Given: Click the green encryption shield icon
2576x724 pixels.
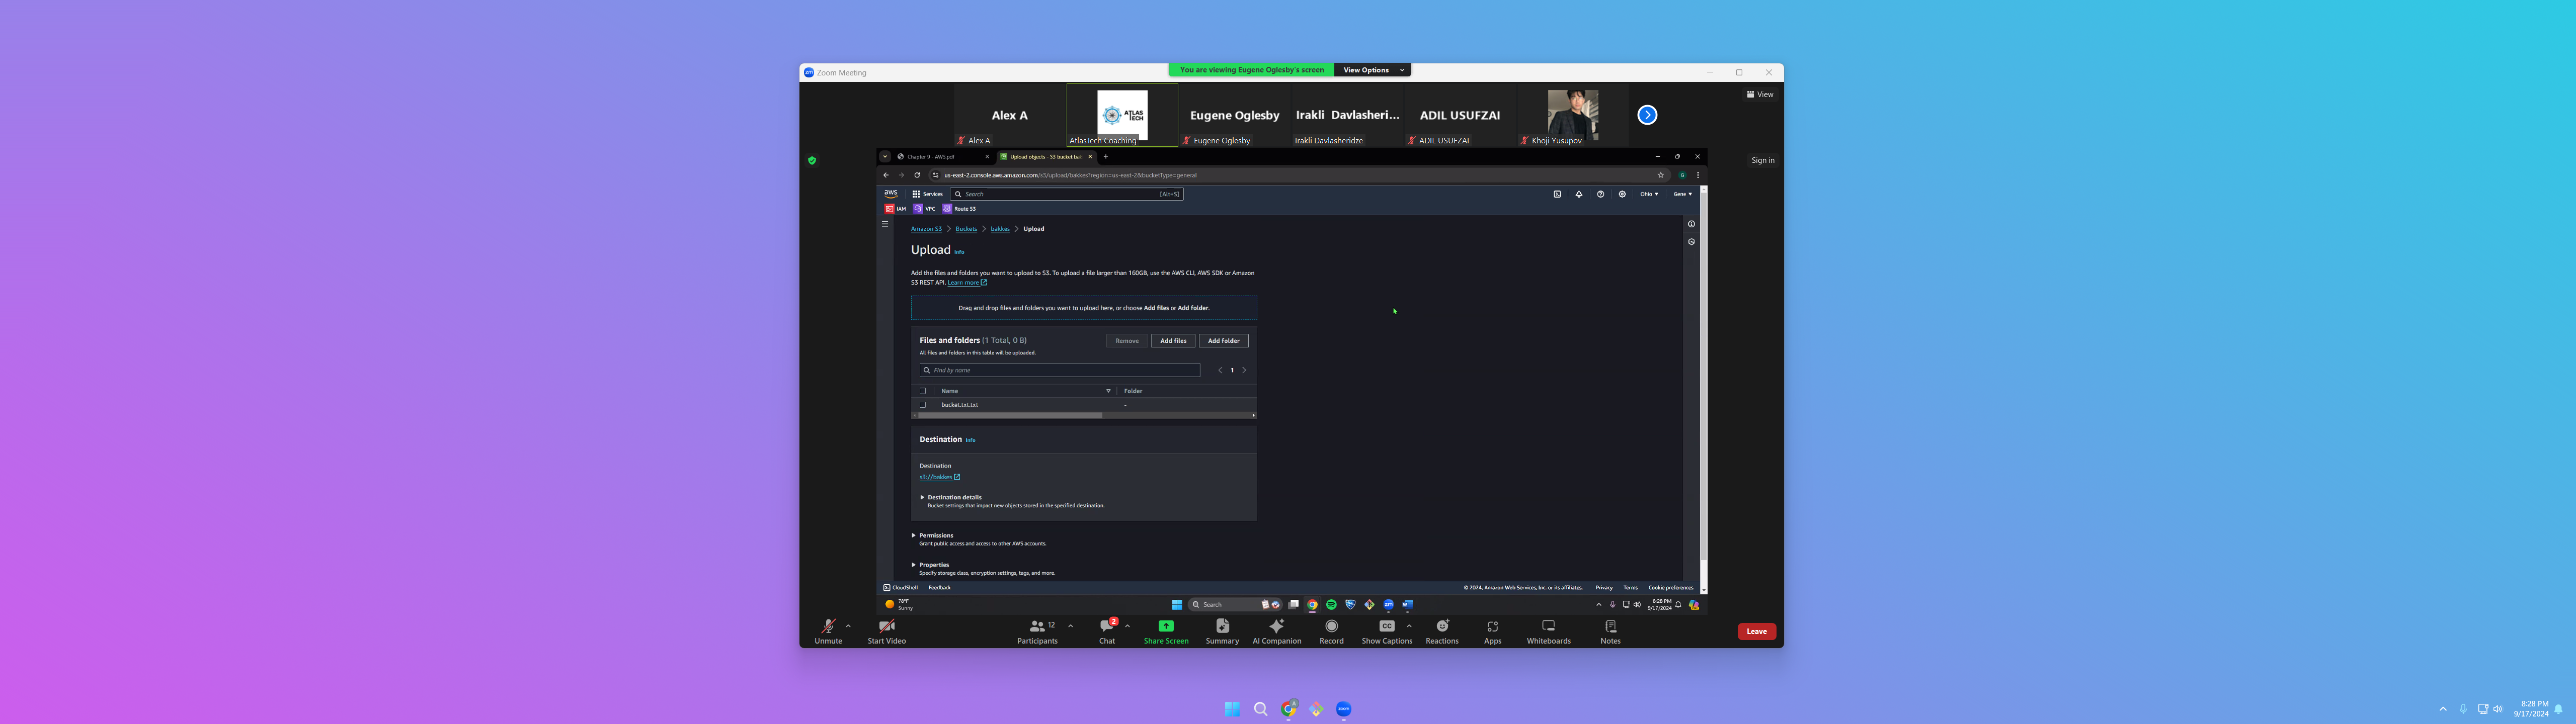Looking at the screenshot, I should (x=812, y=160).
